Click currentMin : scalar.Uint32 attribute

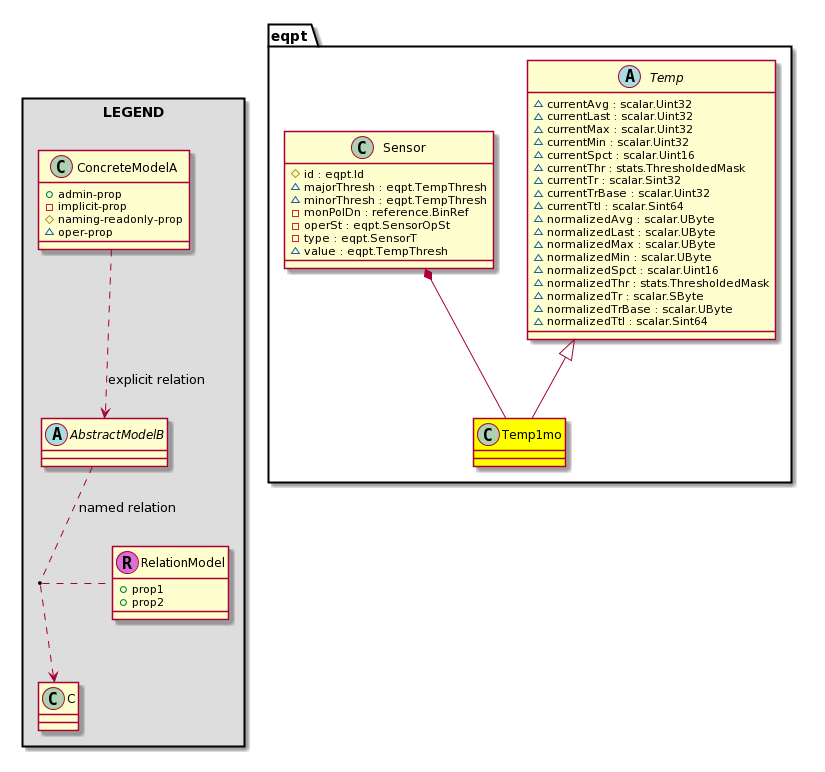coord(618,142)
